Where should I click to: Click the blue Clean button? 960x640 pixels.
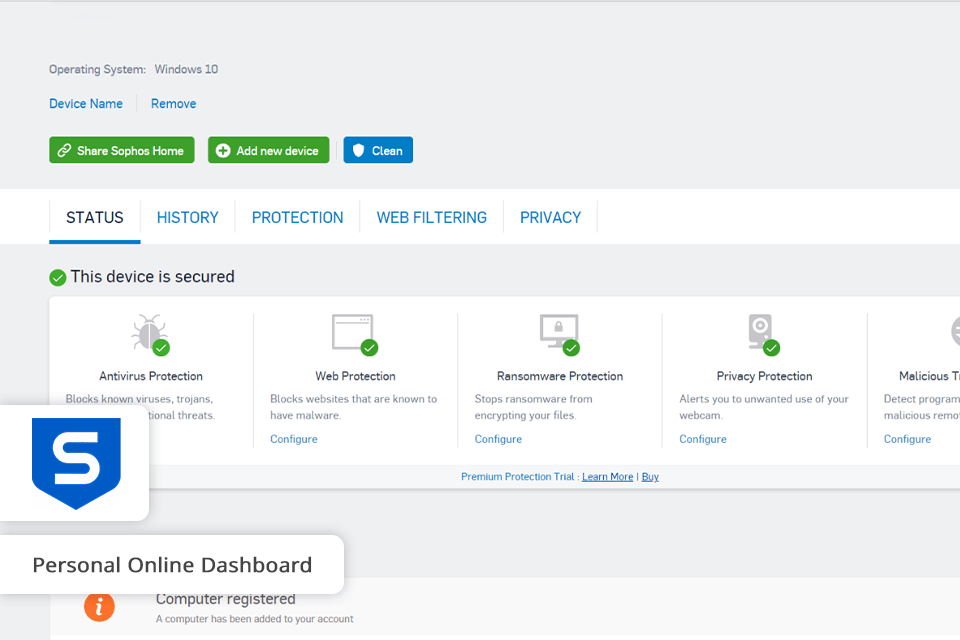coord(378,150)
